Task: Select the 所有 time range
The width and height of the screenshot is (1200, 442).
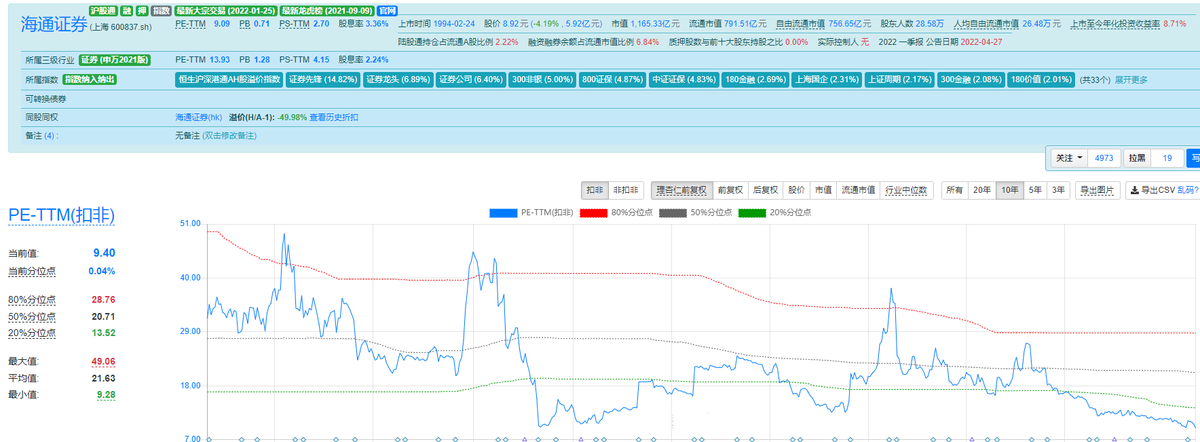Action: pyautogui.click(x=955, y=189)
